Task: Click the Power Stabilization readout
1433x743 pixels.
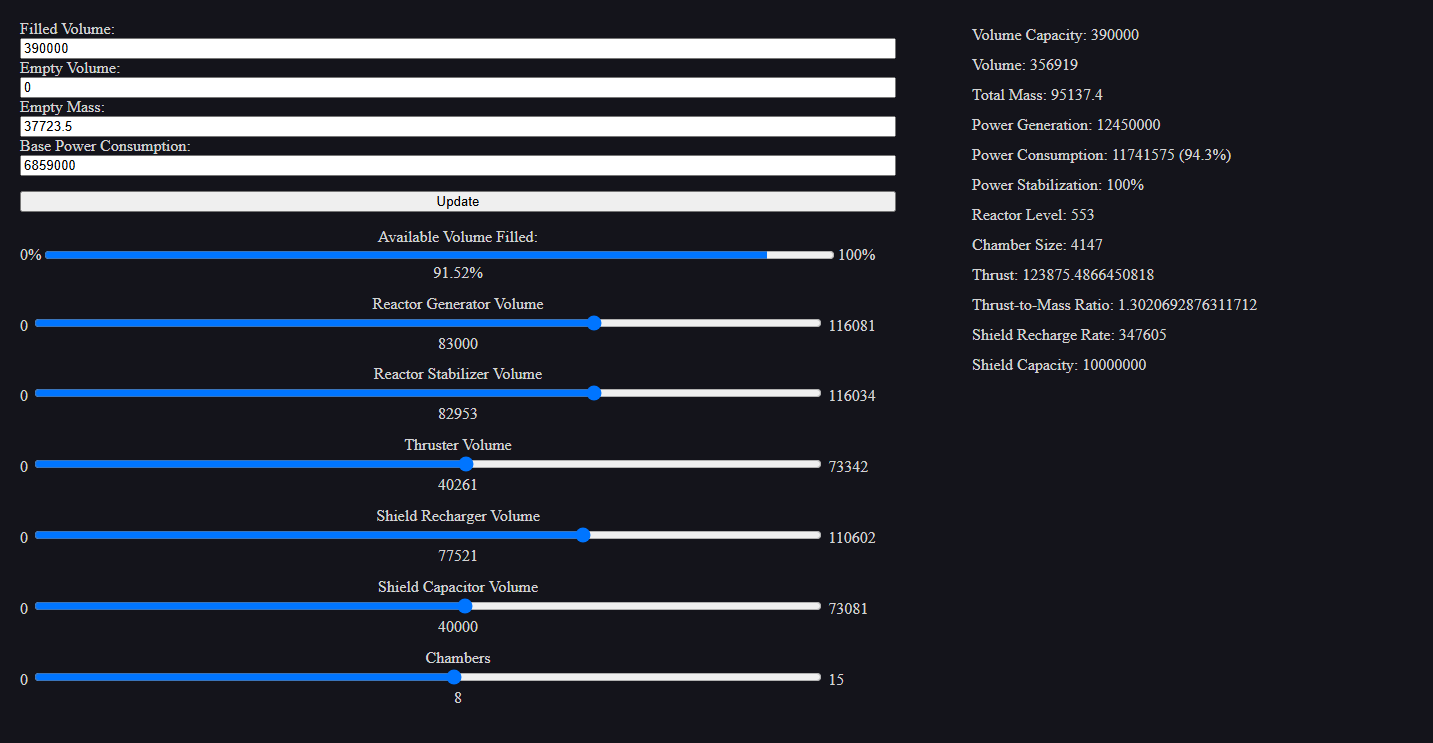Action: click(x=1058, y=185)
